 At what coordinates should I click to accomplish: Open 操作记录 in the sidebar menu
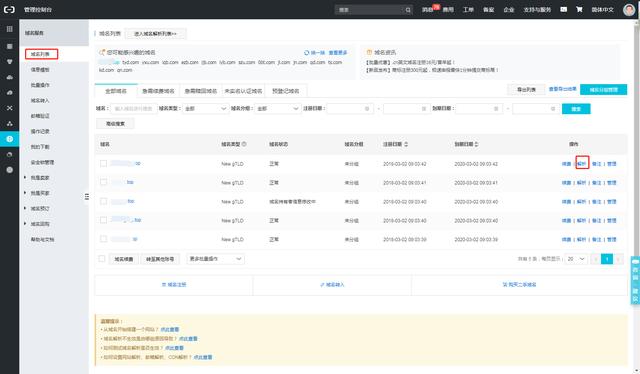pyautogui.click(x=40, y=131)
